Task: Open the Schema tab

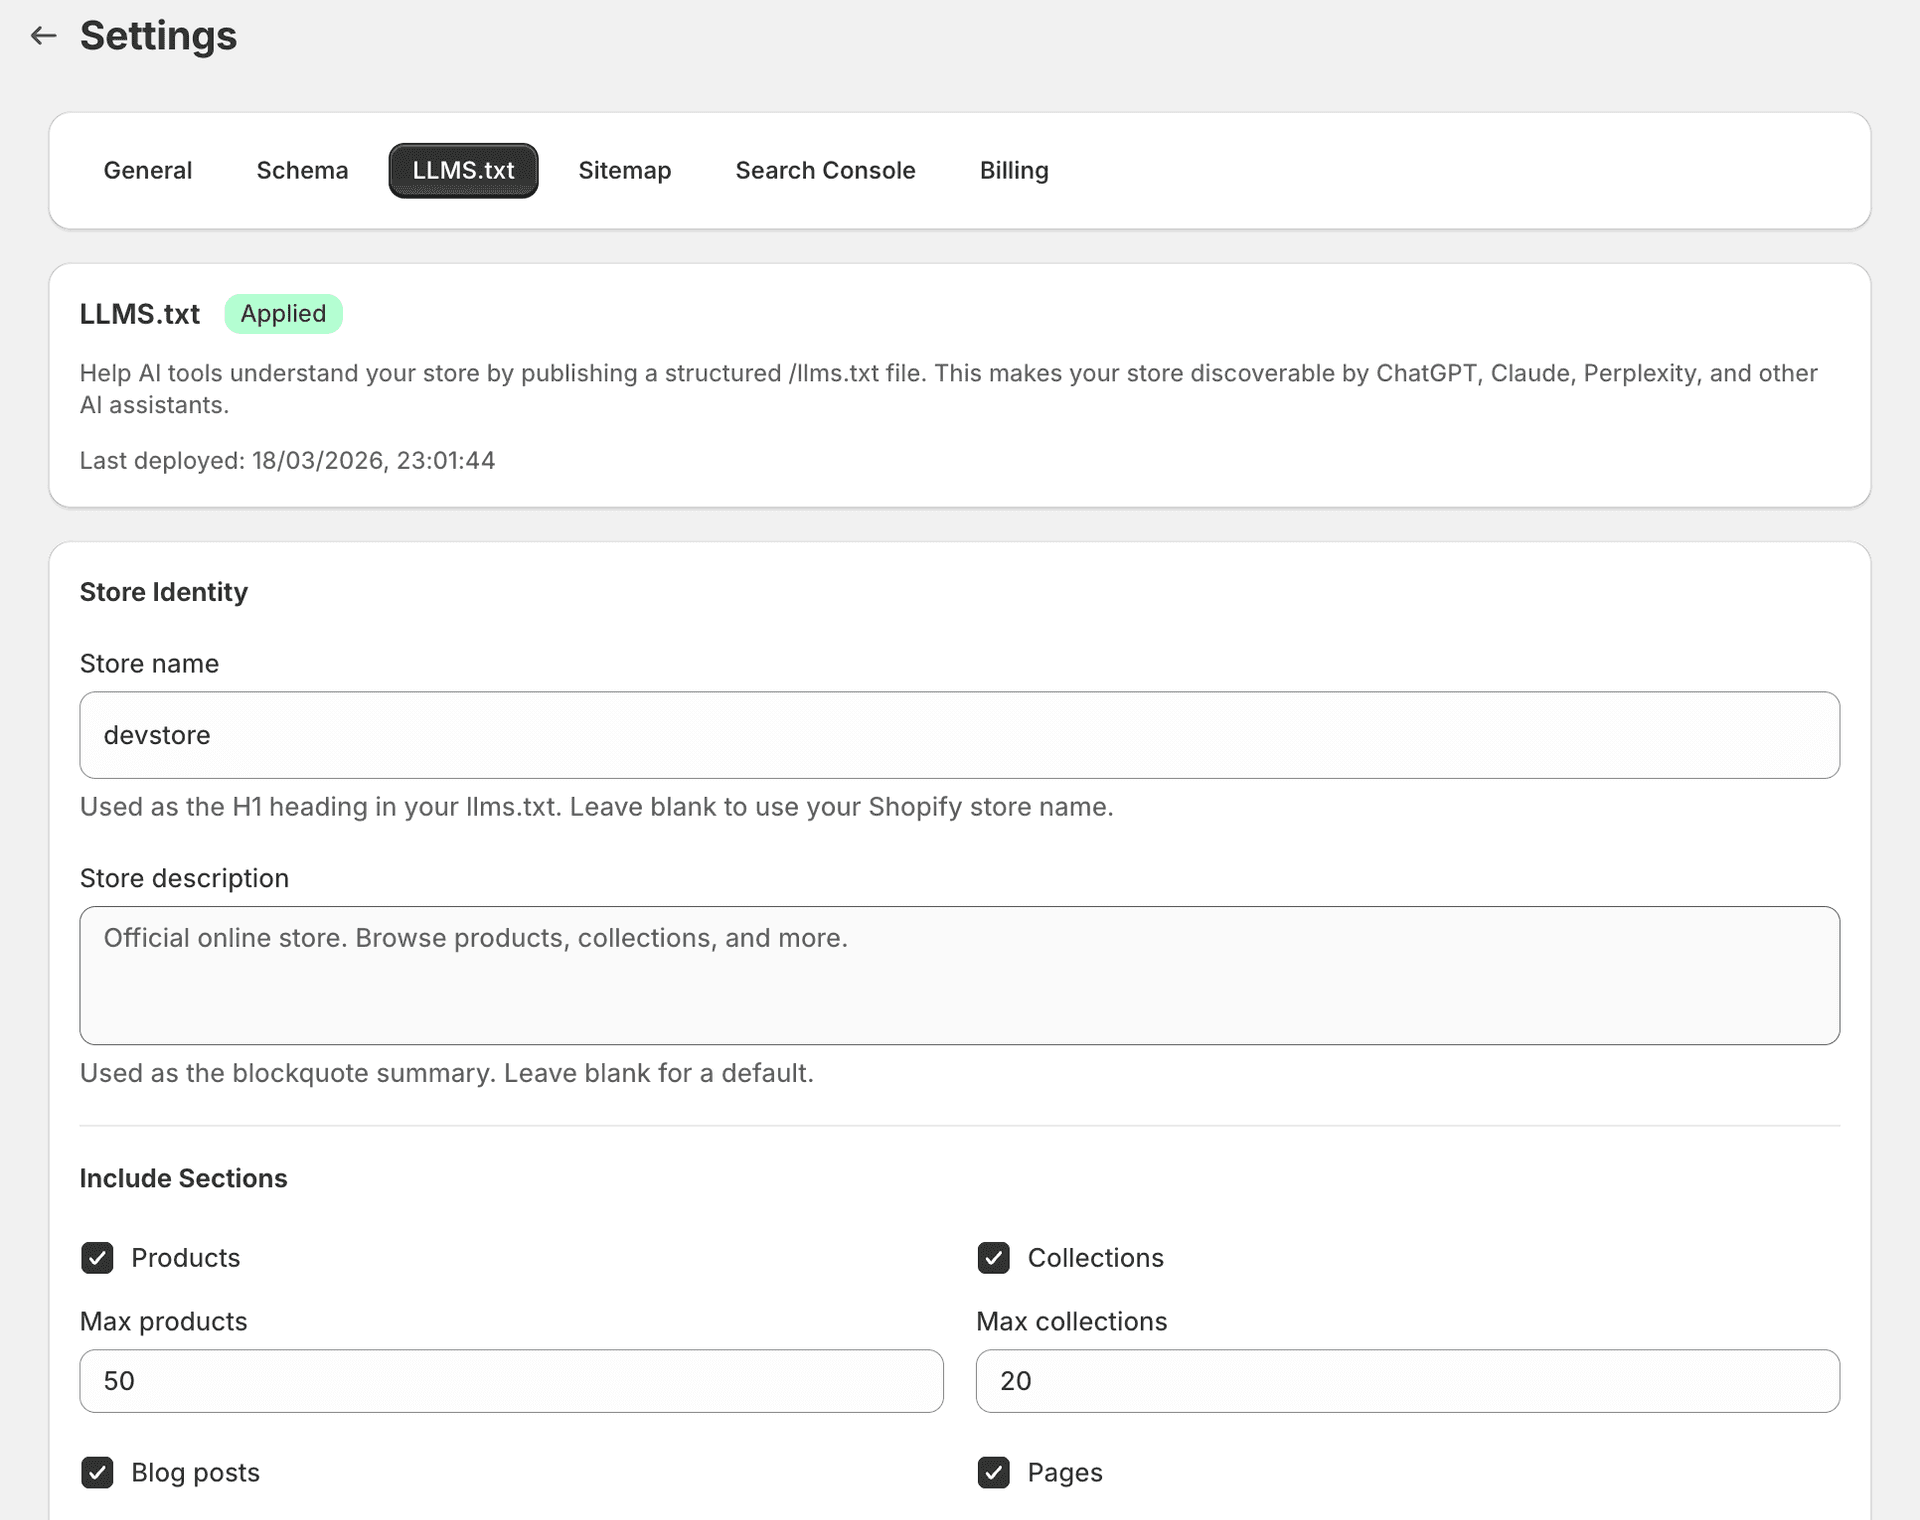Action: point(302,170)
